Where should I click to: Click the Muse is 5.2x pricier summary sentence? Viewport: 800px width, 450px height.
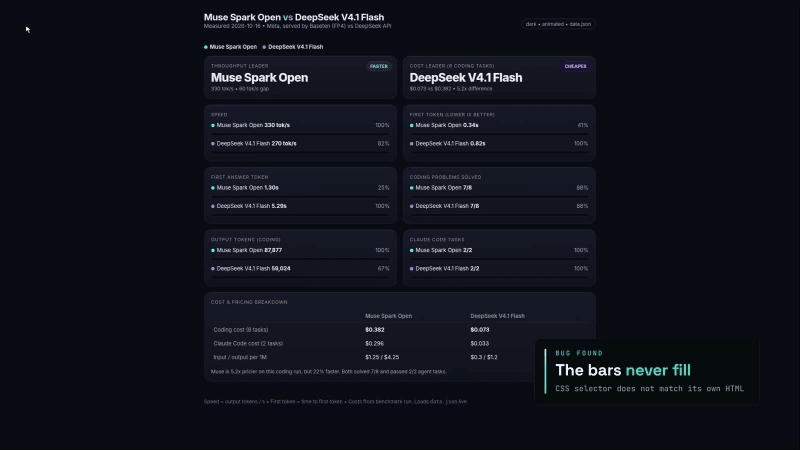point(329,371)
